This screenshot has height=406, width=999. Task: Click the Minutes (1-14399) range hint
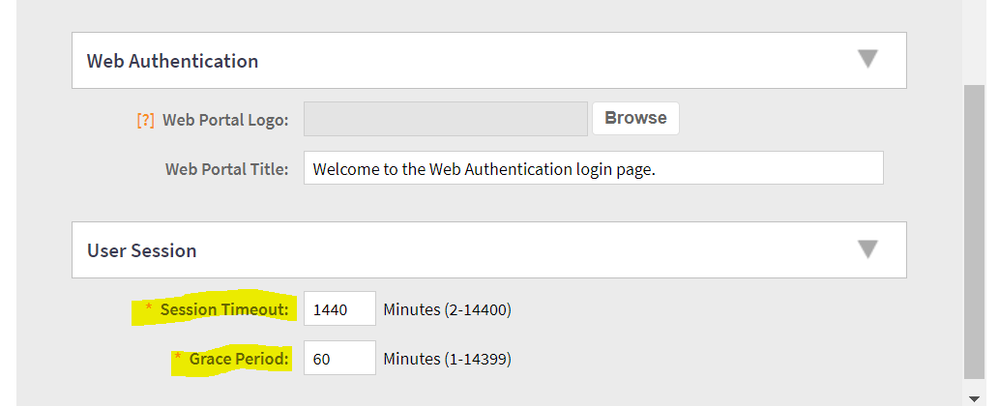pos(447,358)
